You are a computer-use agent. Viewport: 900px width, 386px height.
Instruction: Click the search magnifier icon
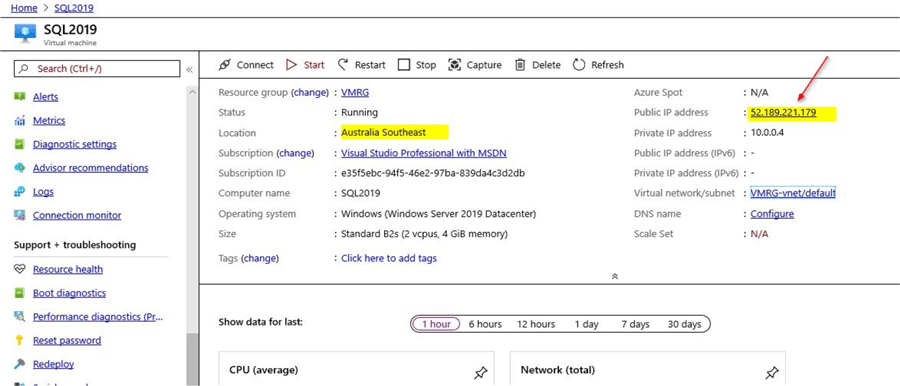24,68
